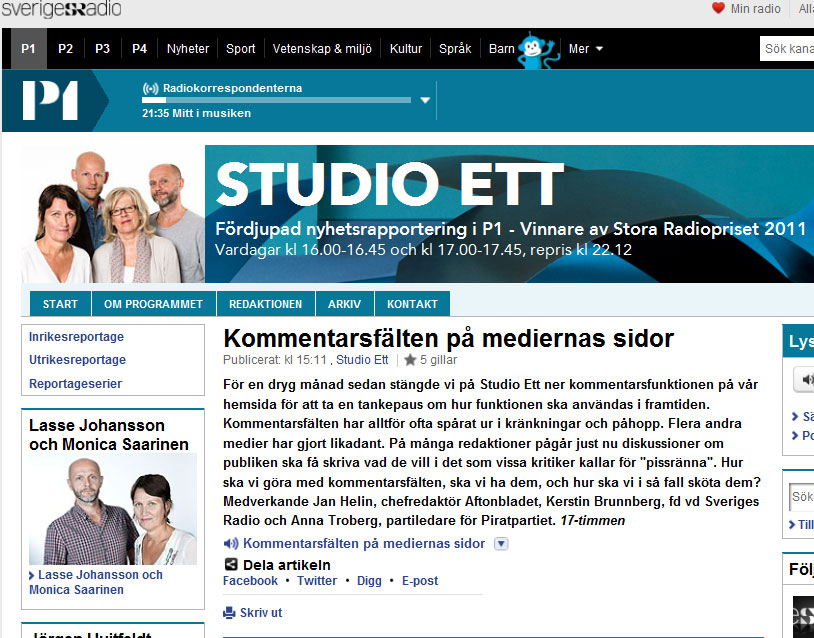This screenshot has width=814, height=638.
Task: Open the Inrikesreportage sidebar link
Action: click(76, 337)
